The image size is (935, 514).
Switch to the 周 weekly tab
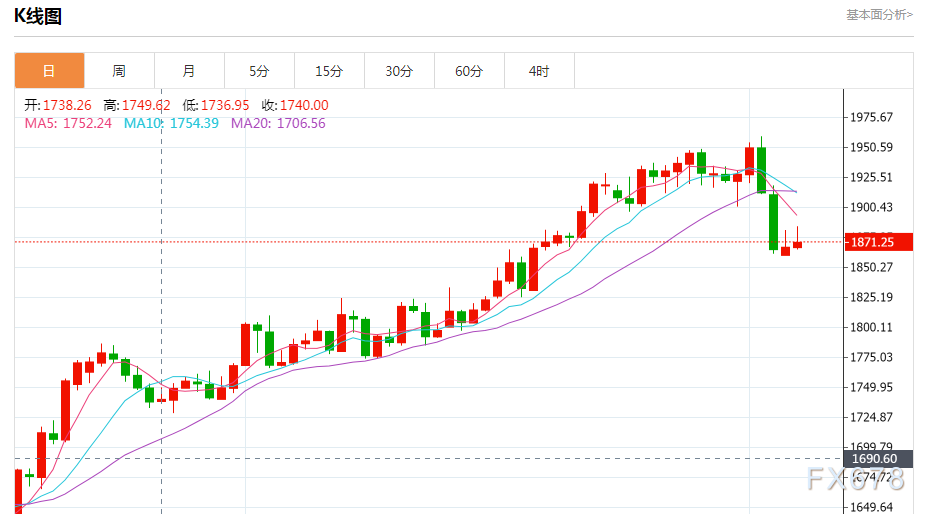point(119,71)
